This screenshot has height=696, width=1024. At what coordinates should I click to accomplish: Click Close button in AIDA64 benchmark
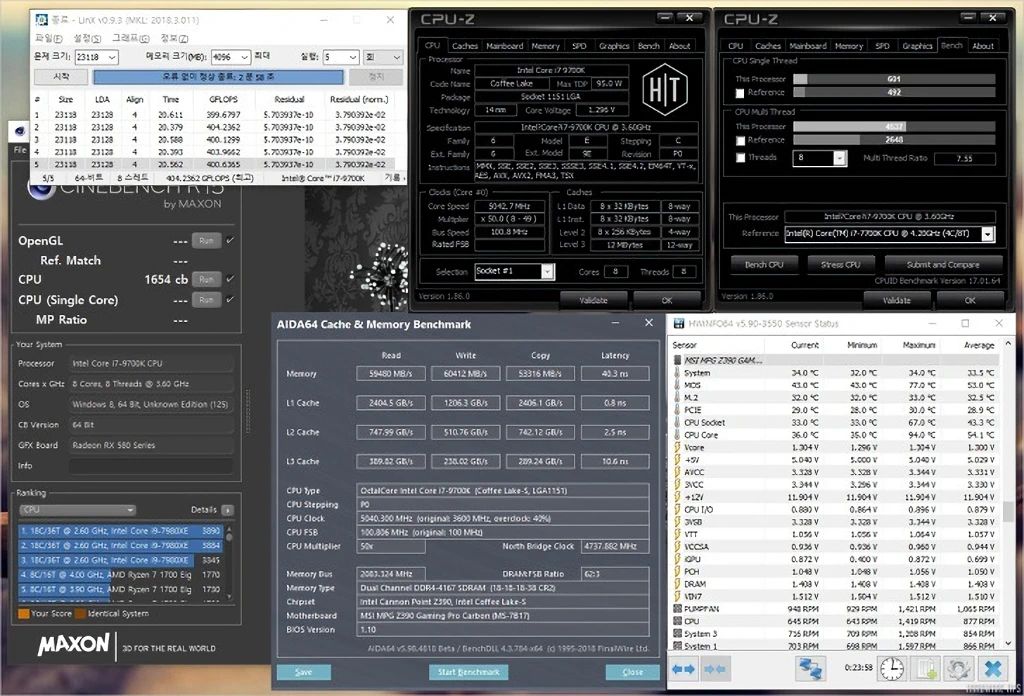pyautogui.click(x=632, y=672)
